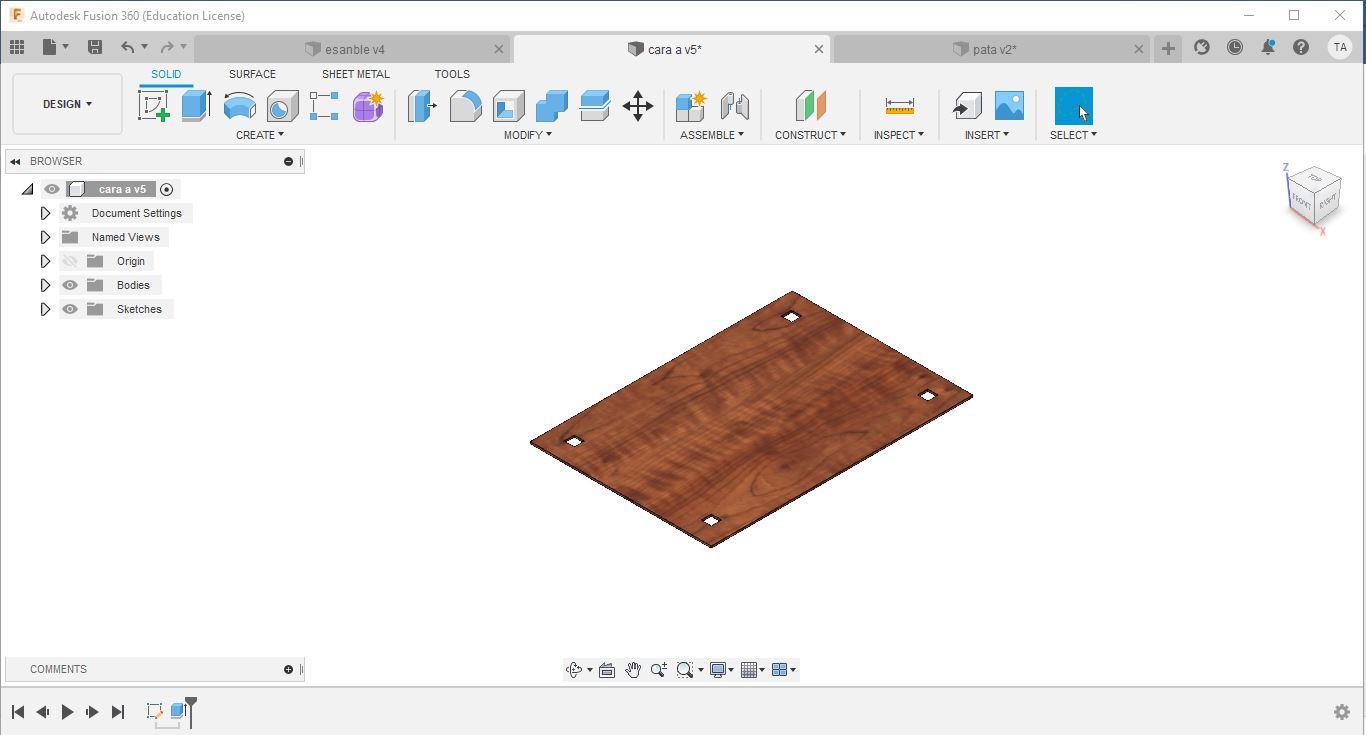Open the MODIFY dropdown menu
1366x735 pixels.
[527, 135]
